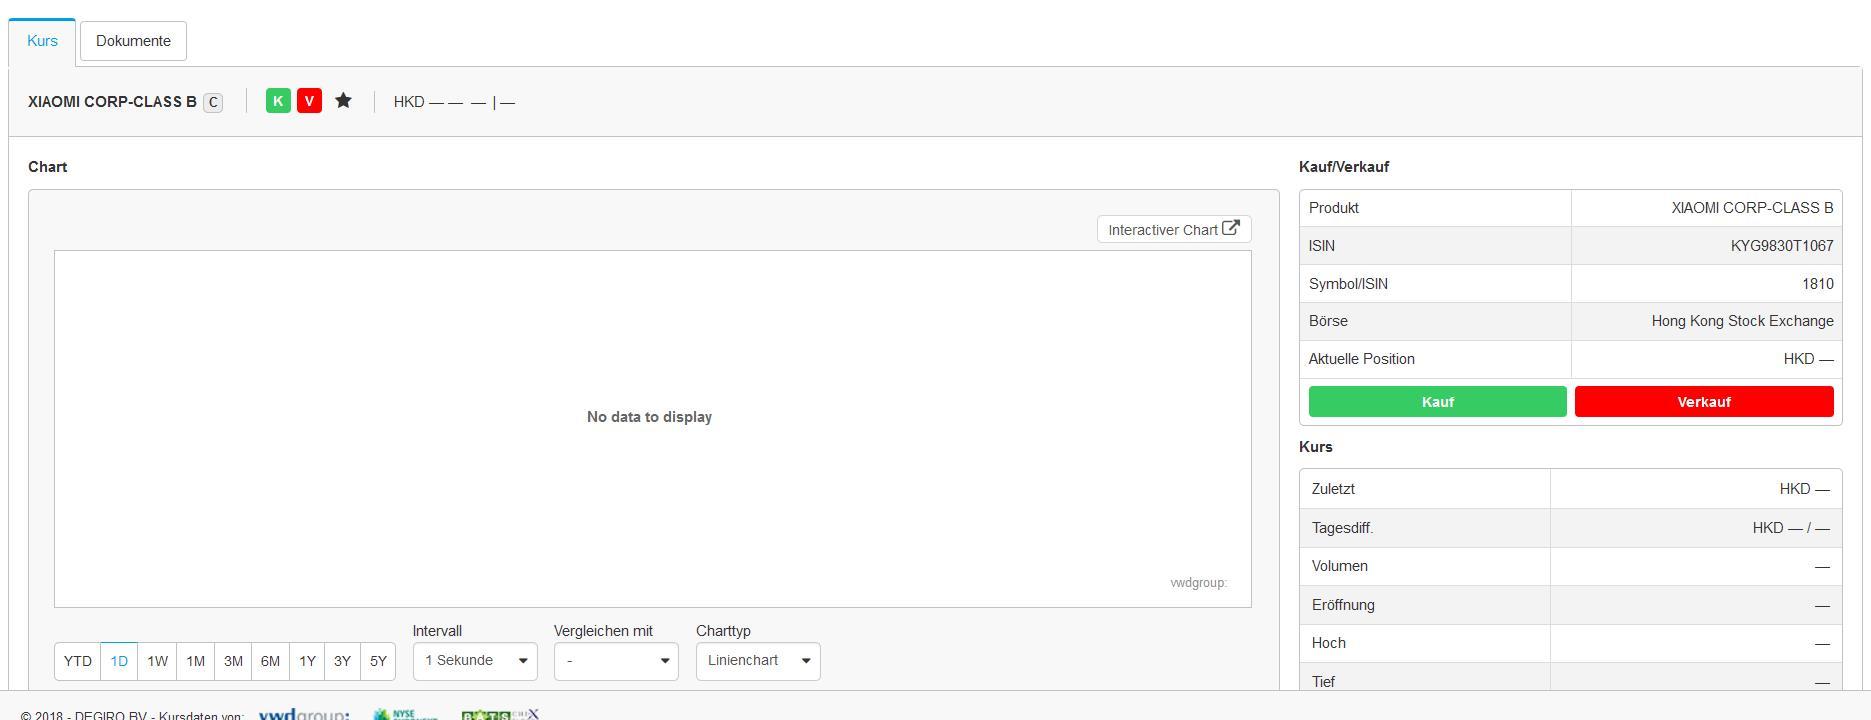
Task: Open the Dokumente tab
Action: [133, 41]
